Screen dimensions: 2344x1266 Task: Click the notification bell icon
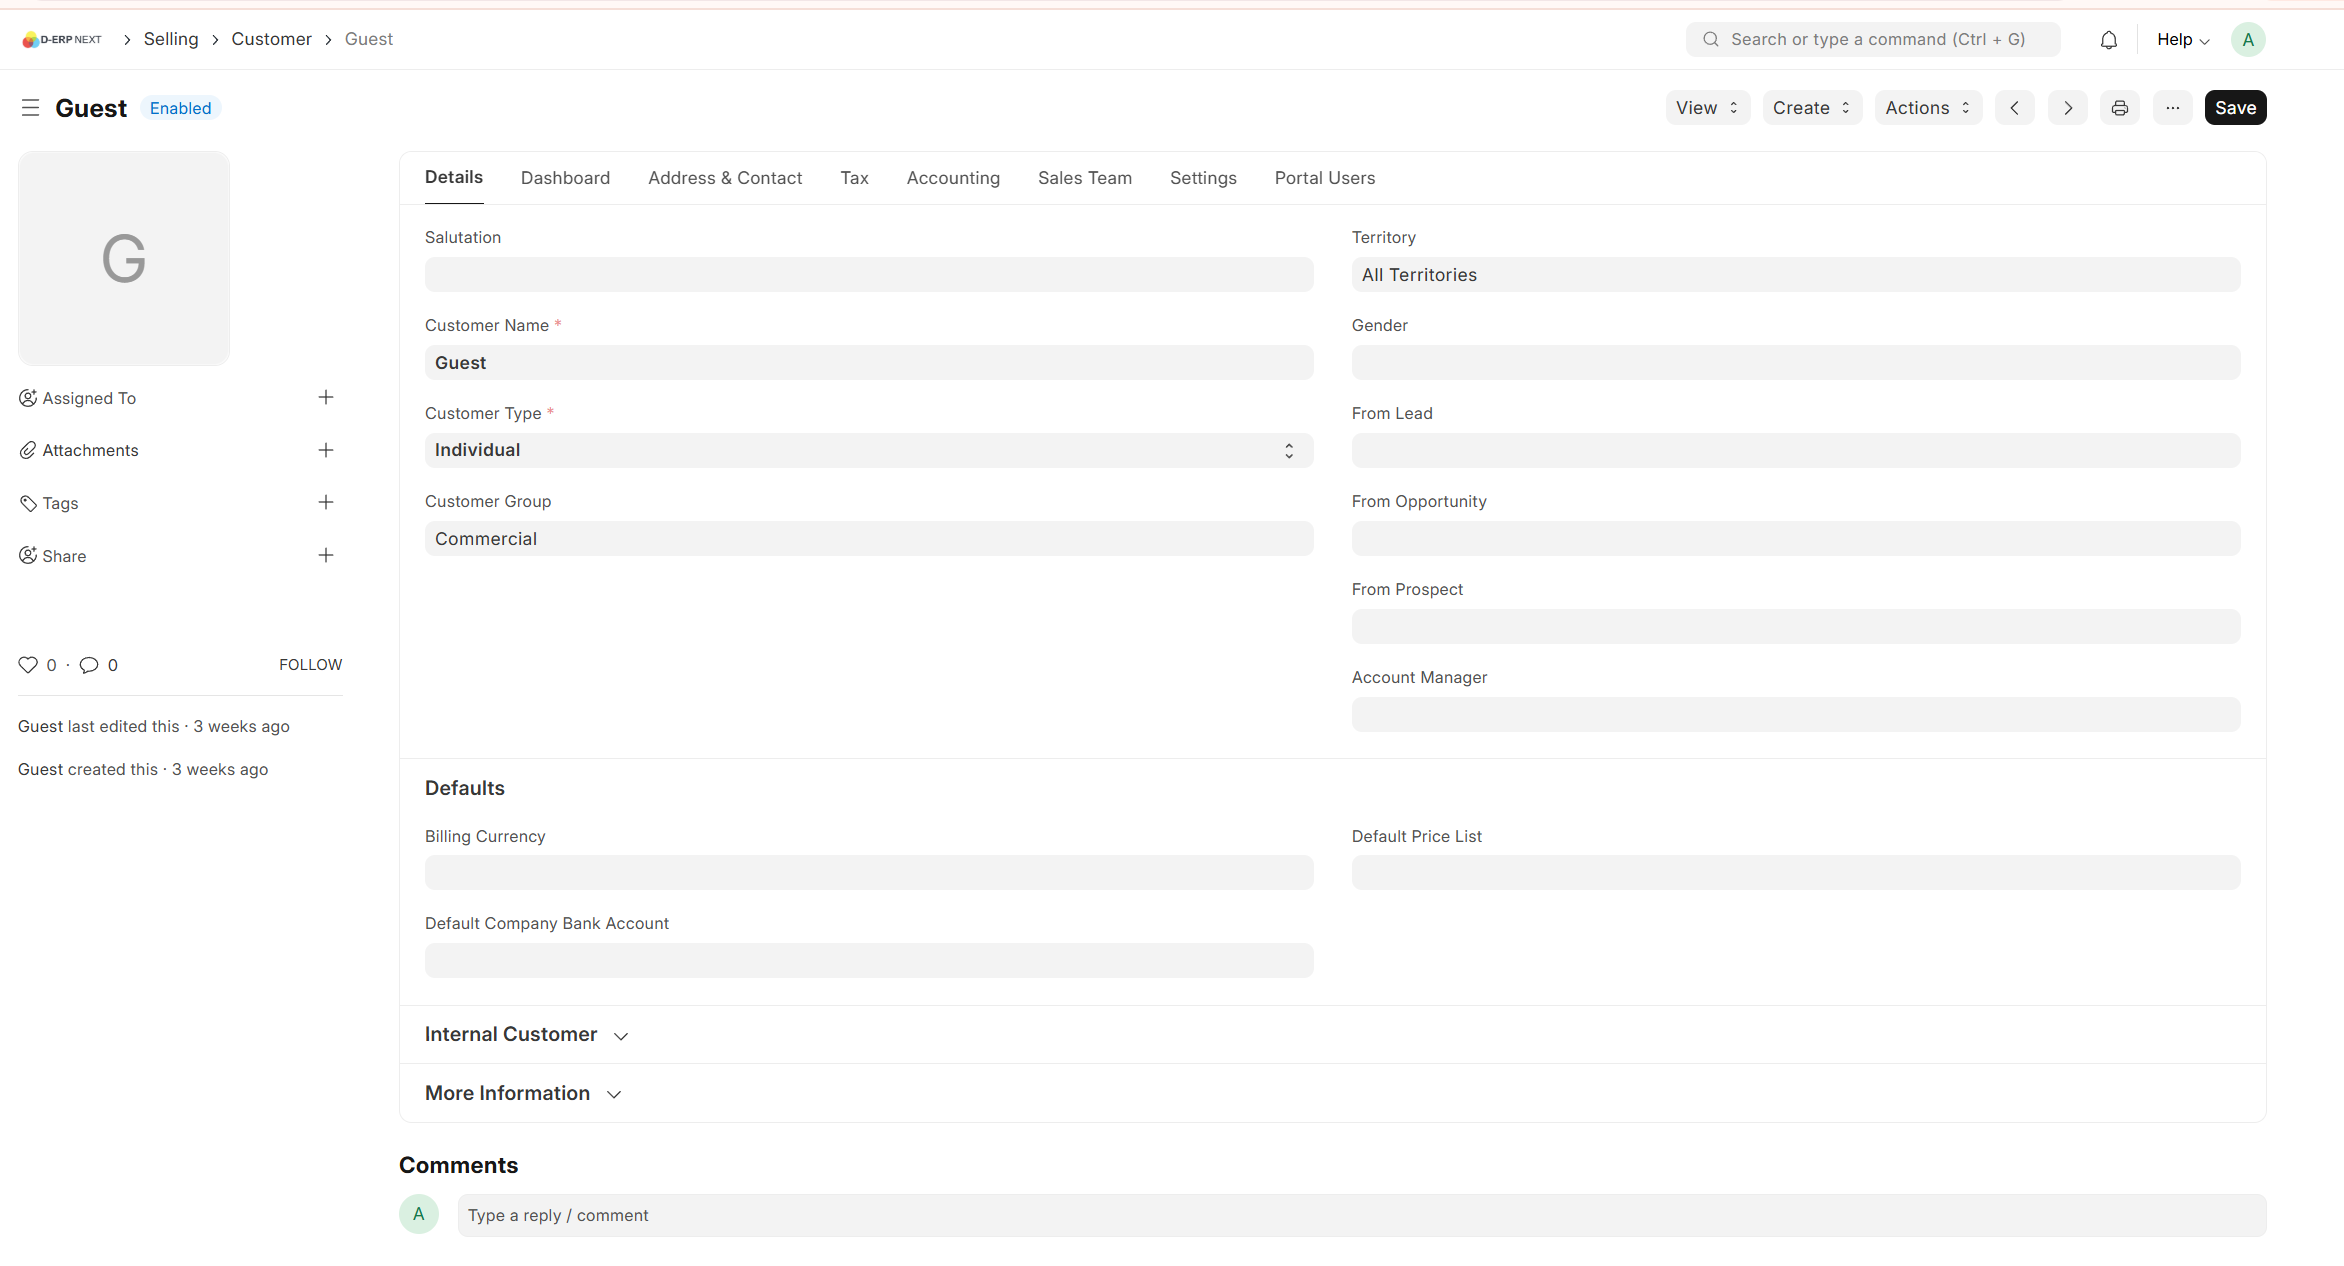pos(2108,40)
